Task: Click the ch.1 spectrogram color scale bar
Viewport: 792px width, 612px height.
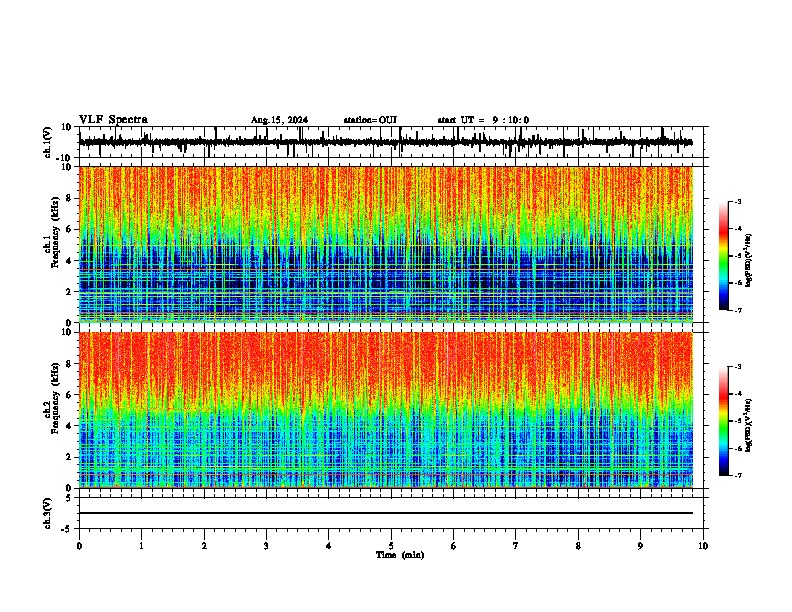Action: tap(724, 256)
